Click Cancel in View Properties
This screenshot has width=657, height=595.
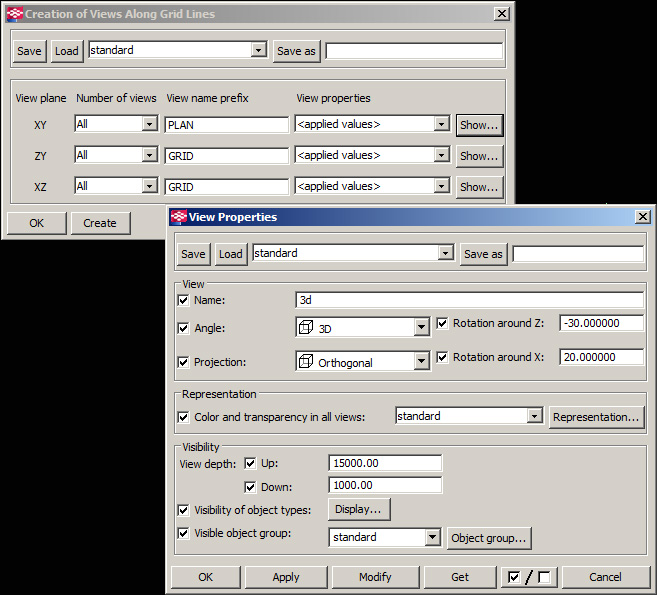click(606, 577)
